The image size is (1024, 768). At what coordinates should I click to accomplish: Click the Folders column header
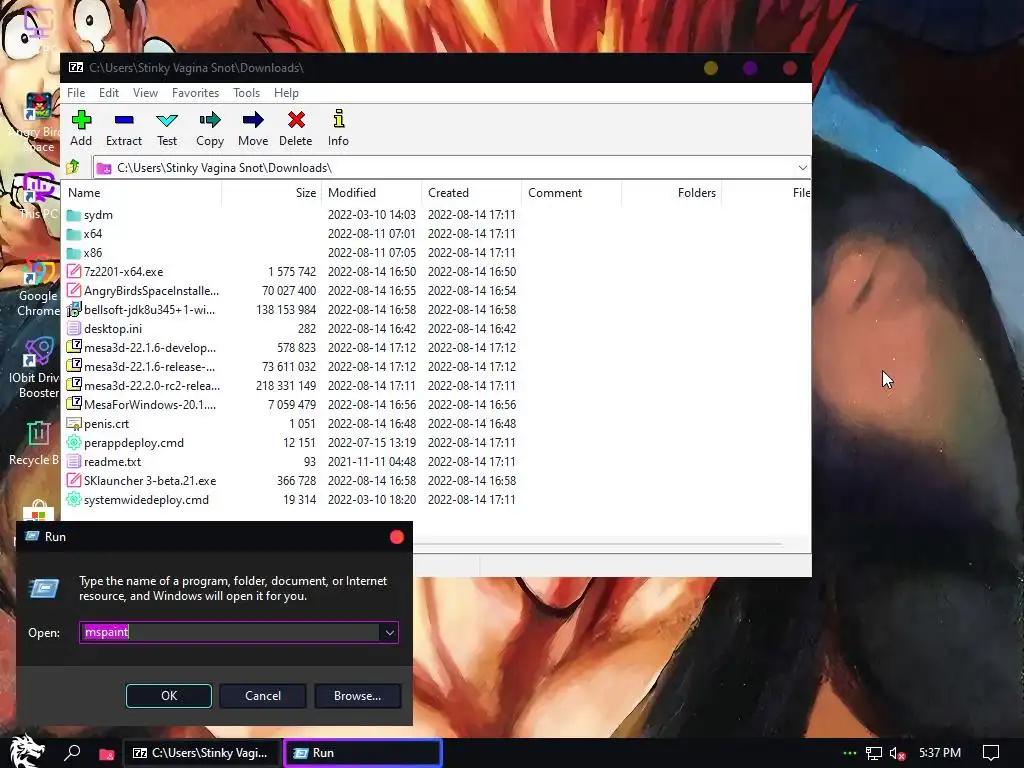tap(671, 193)
